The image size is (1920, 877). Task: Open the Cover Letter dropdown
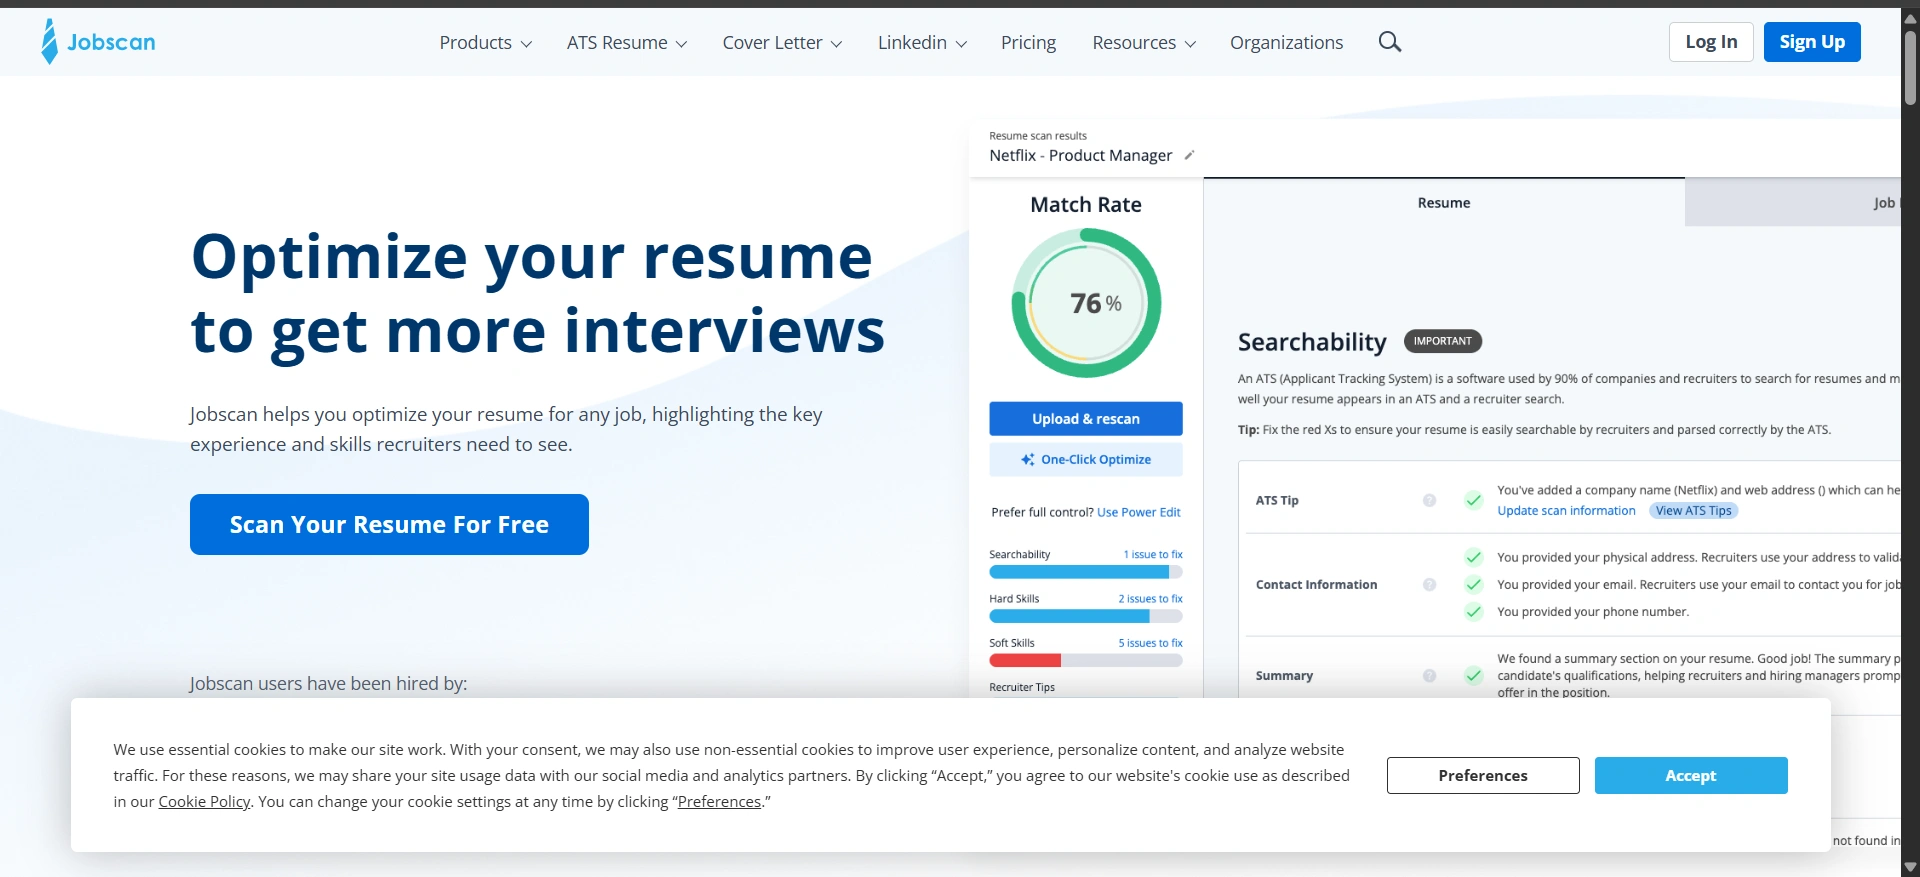782,42
